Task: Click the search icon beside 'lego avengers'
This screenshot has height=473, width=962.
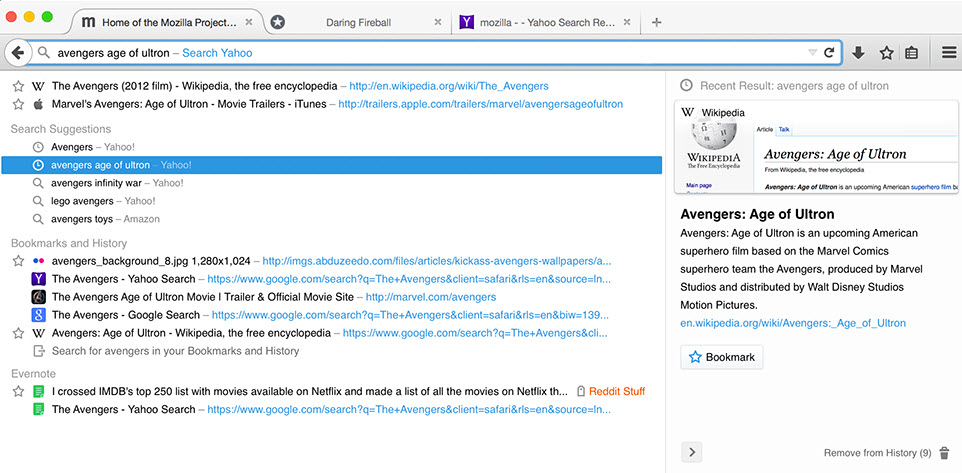Action: (x=38, y=201)
